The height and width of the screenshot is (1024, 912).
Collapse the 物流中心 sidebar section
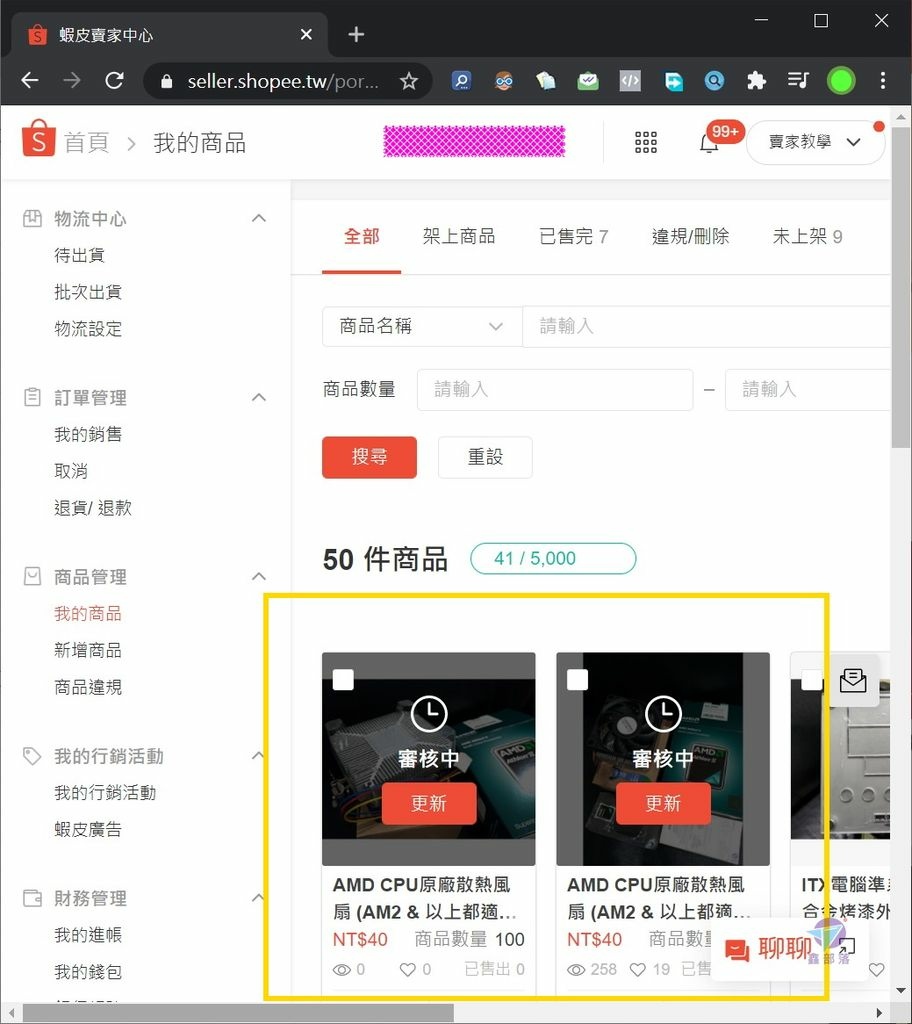click(x=259, y=218)
